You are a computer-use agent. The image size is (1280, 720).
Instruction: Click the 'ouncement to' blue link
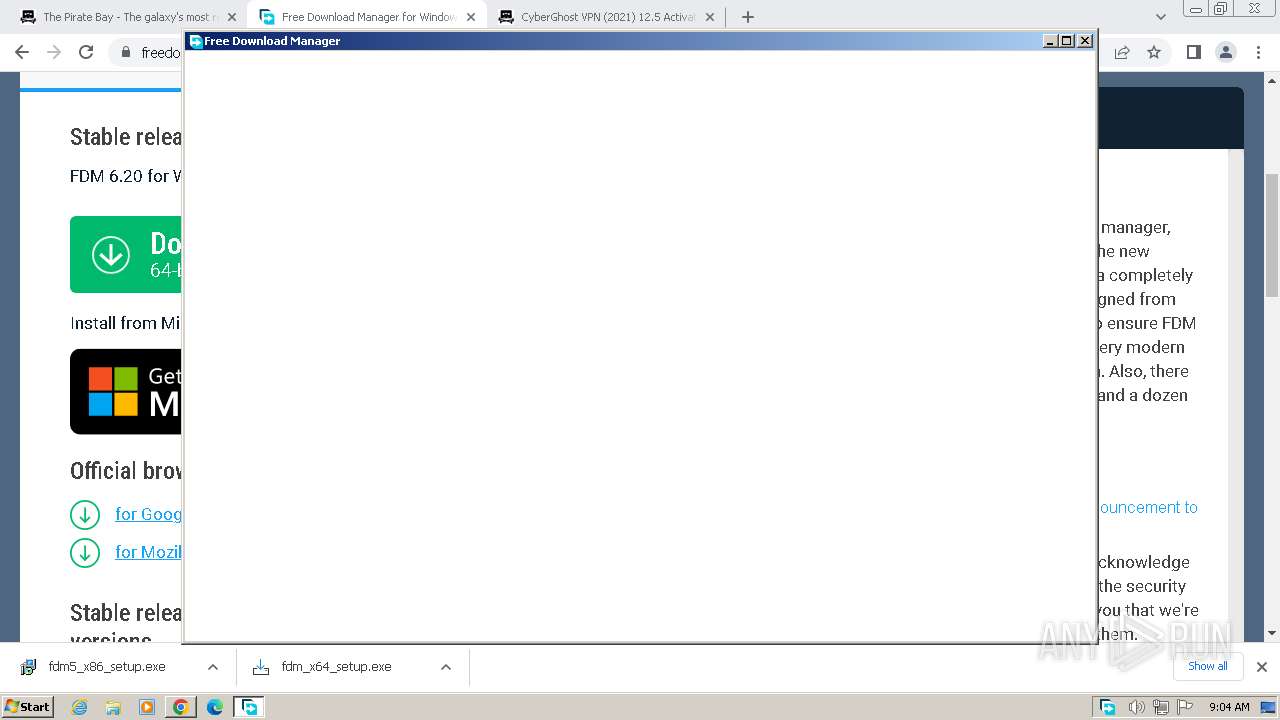[x=1148, y=507]
